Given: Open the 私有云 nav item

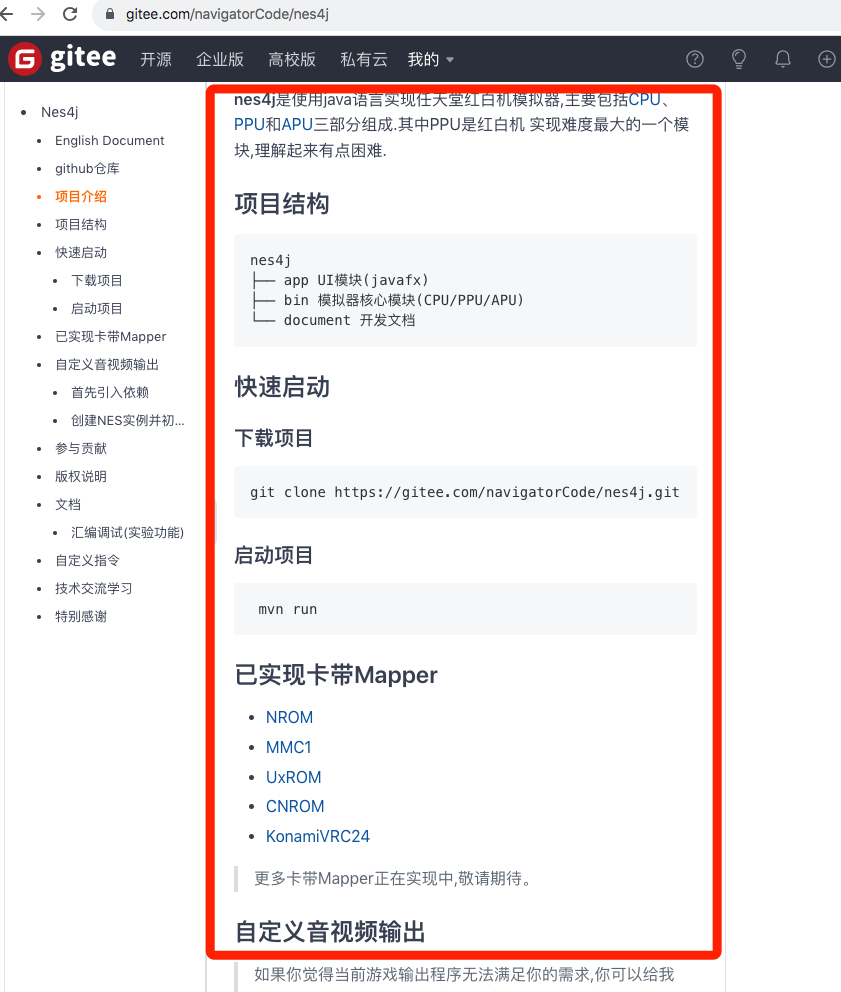Looking at the screenshot, I should [x=364, y=59].
